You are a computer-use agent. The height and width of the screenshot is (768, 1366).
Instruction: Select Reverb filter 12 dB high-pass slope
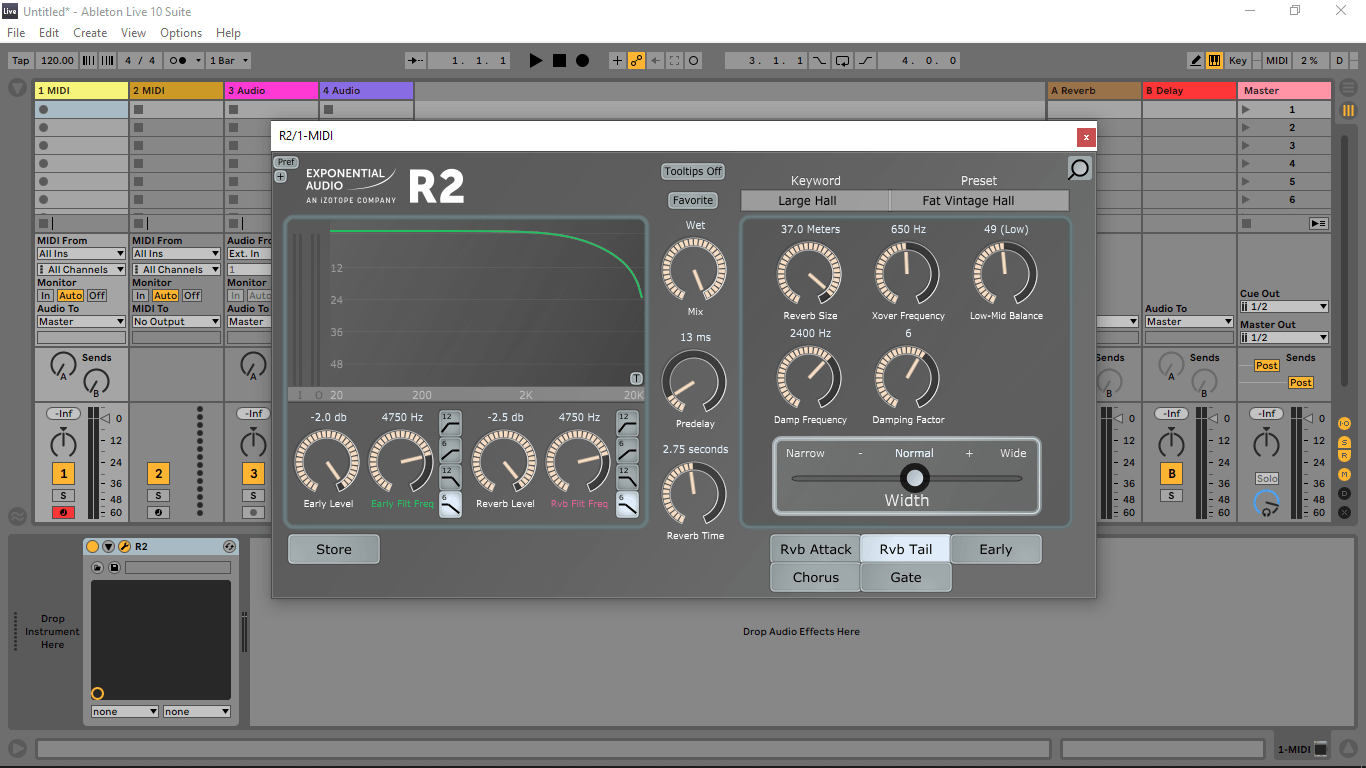(x=627, y=422)
